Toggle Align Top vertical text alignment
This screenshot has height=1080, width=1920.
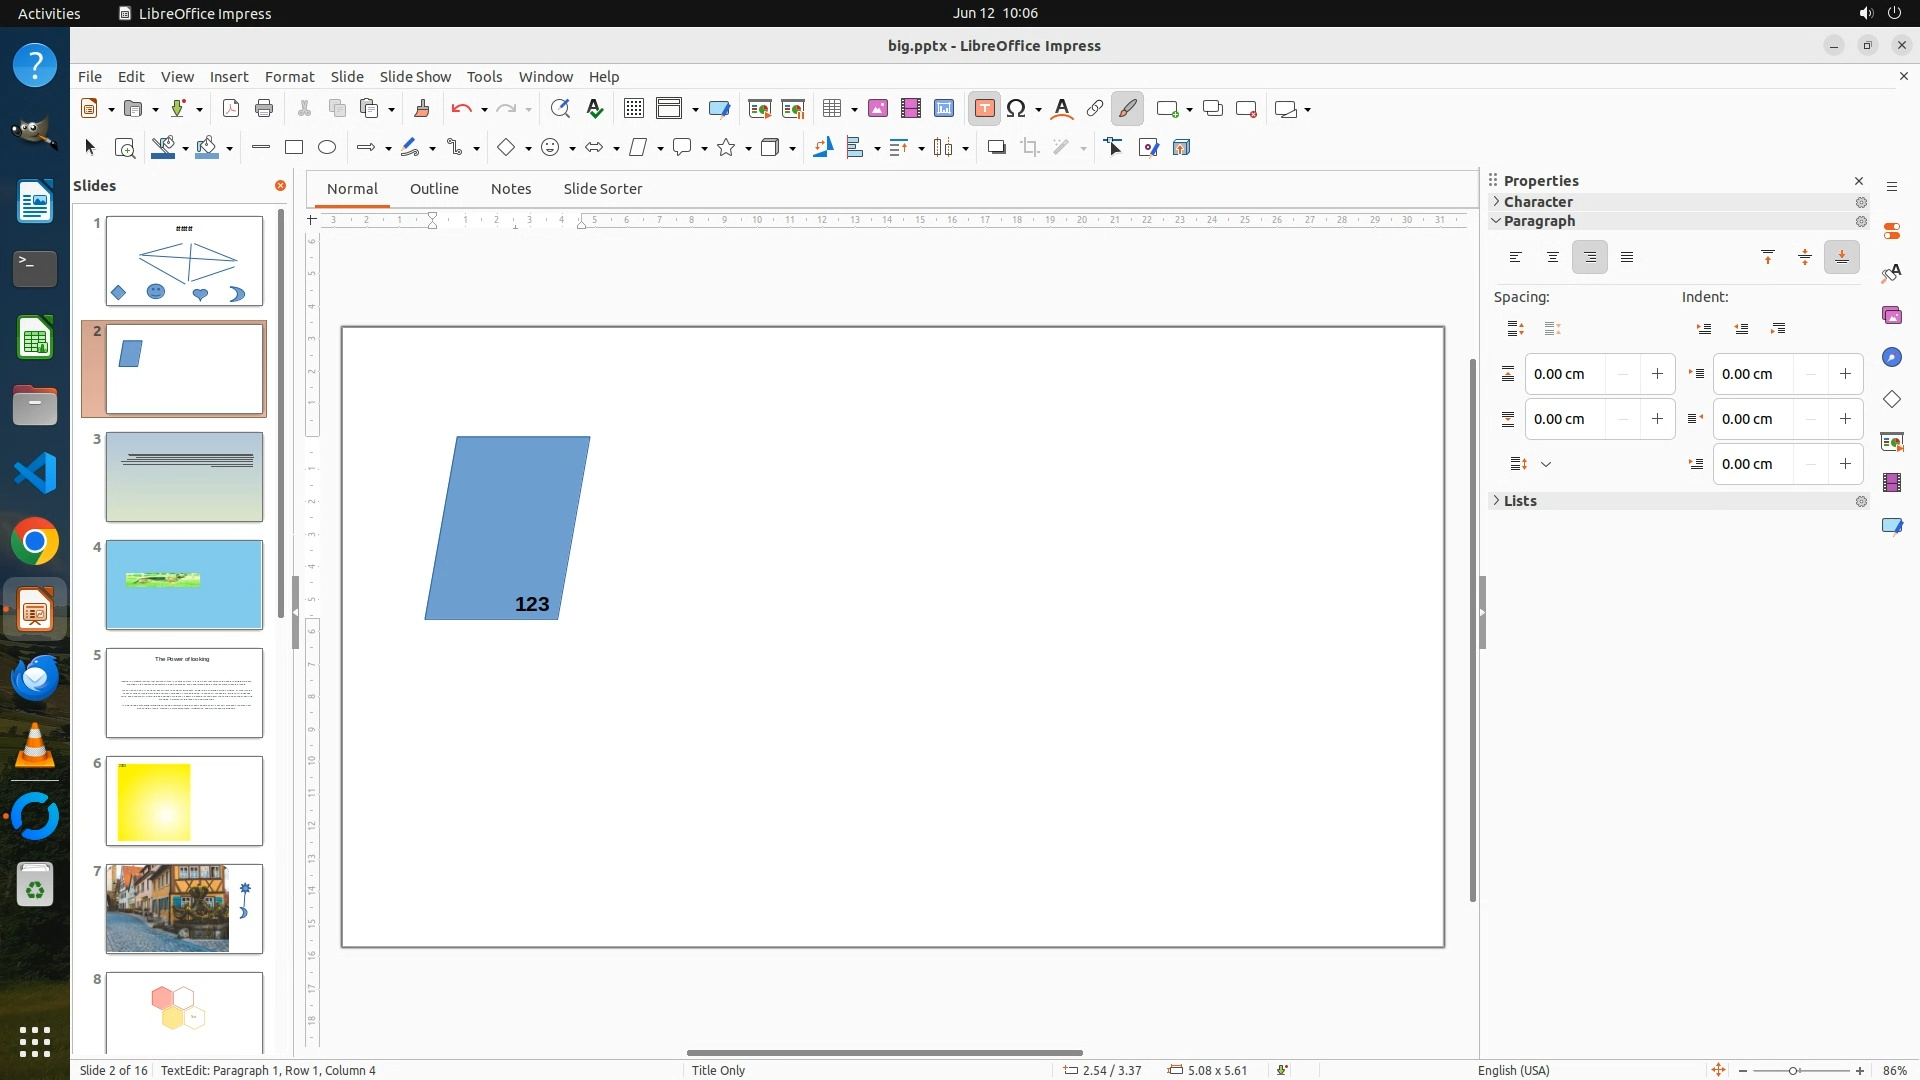[x=1768, y=258]
